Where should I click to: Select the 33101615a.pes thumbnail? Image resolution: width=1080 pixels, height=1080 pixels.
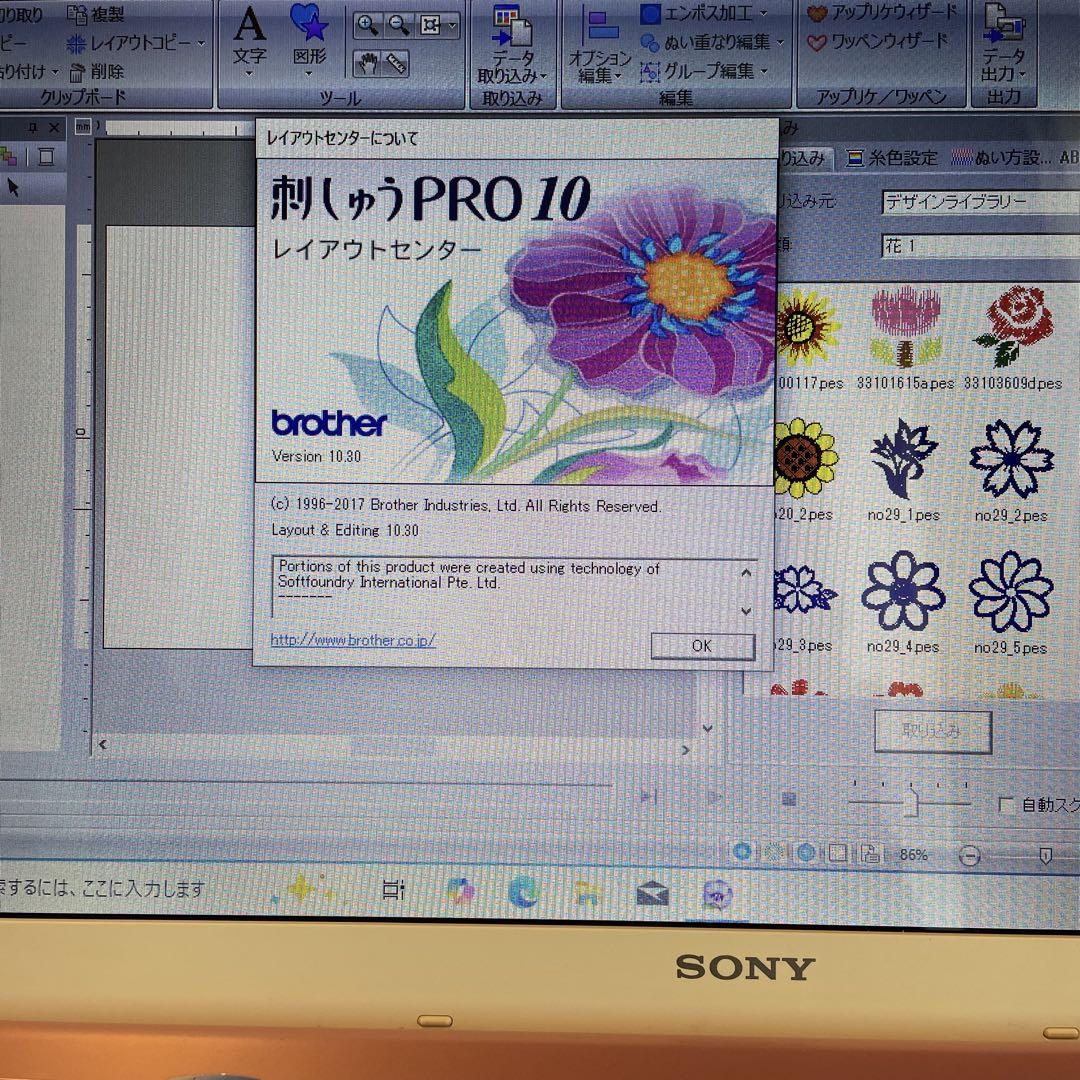coord(905,338)
